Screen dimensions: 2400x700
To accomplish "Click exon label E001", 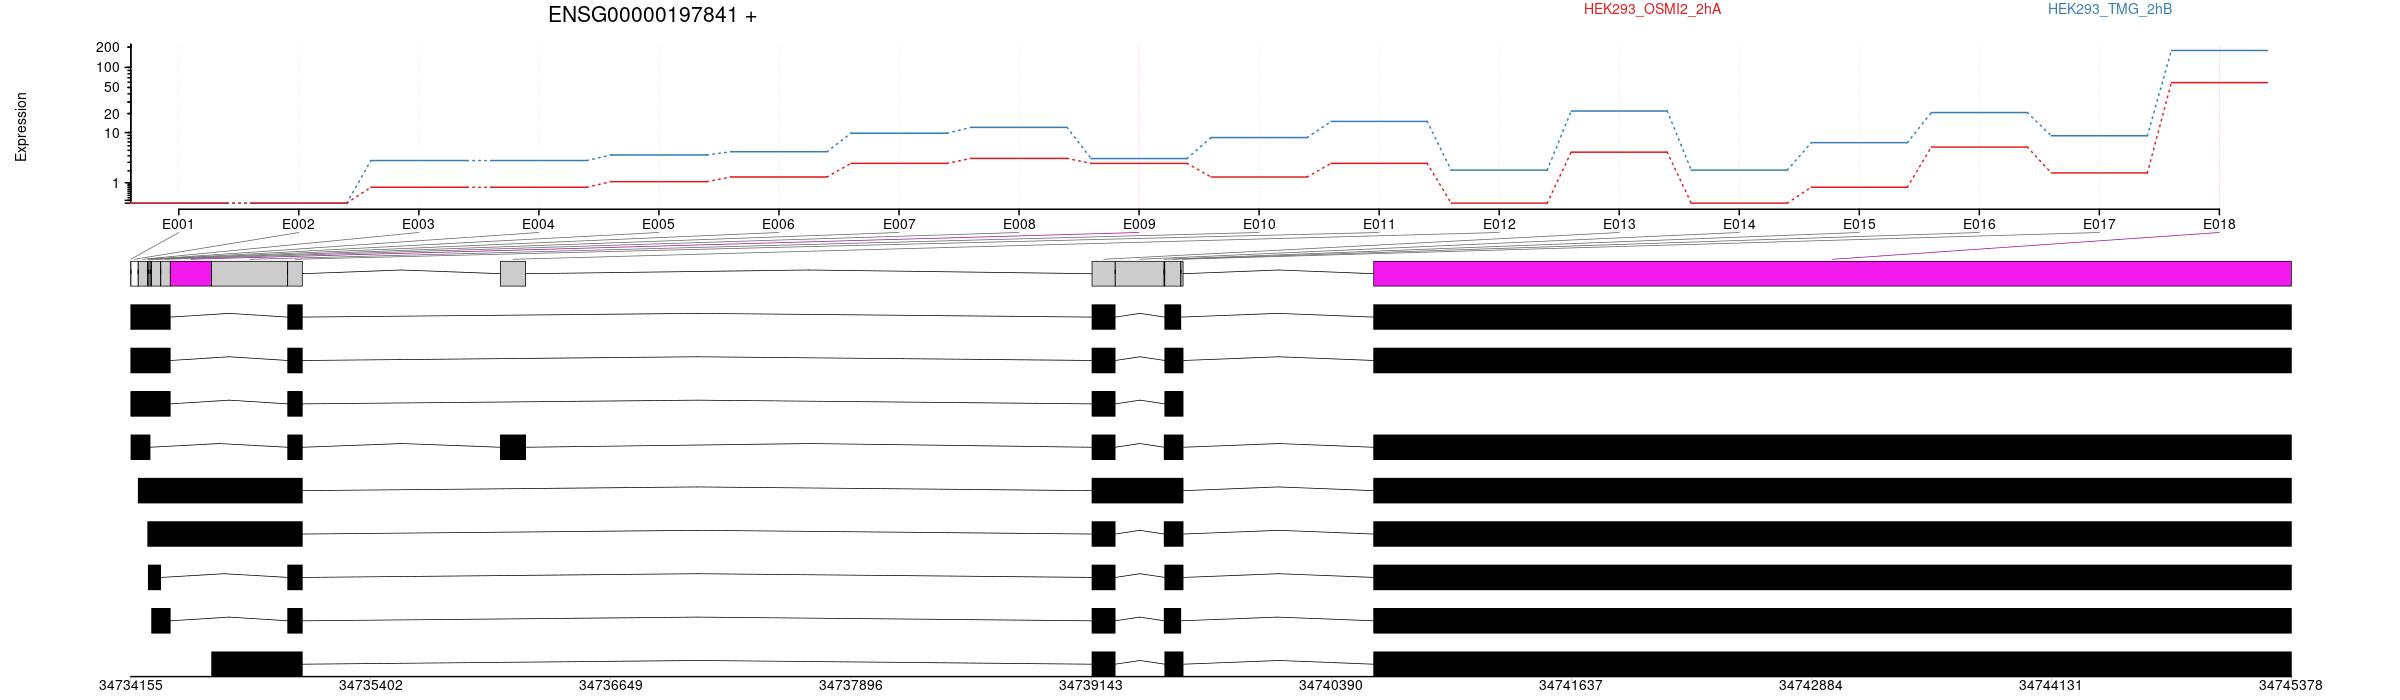I will tap(178, 225).
